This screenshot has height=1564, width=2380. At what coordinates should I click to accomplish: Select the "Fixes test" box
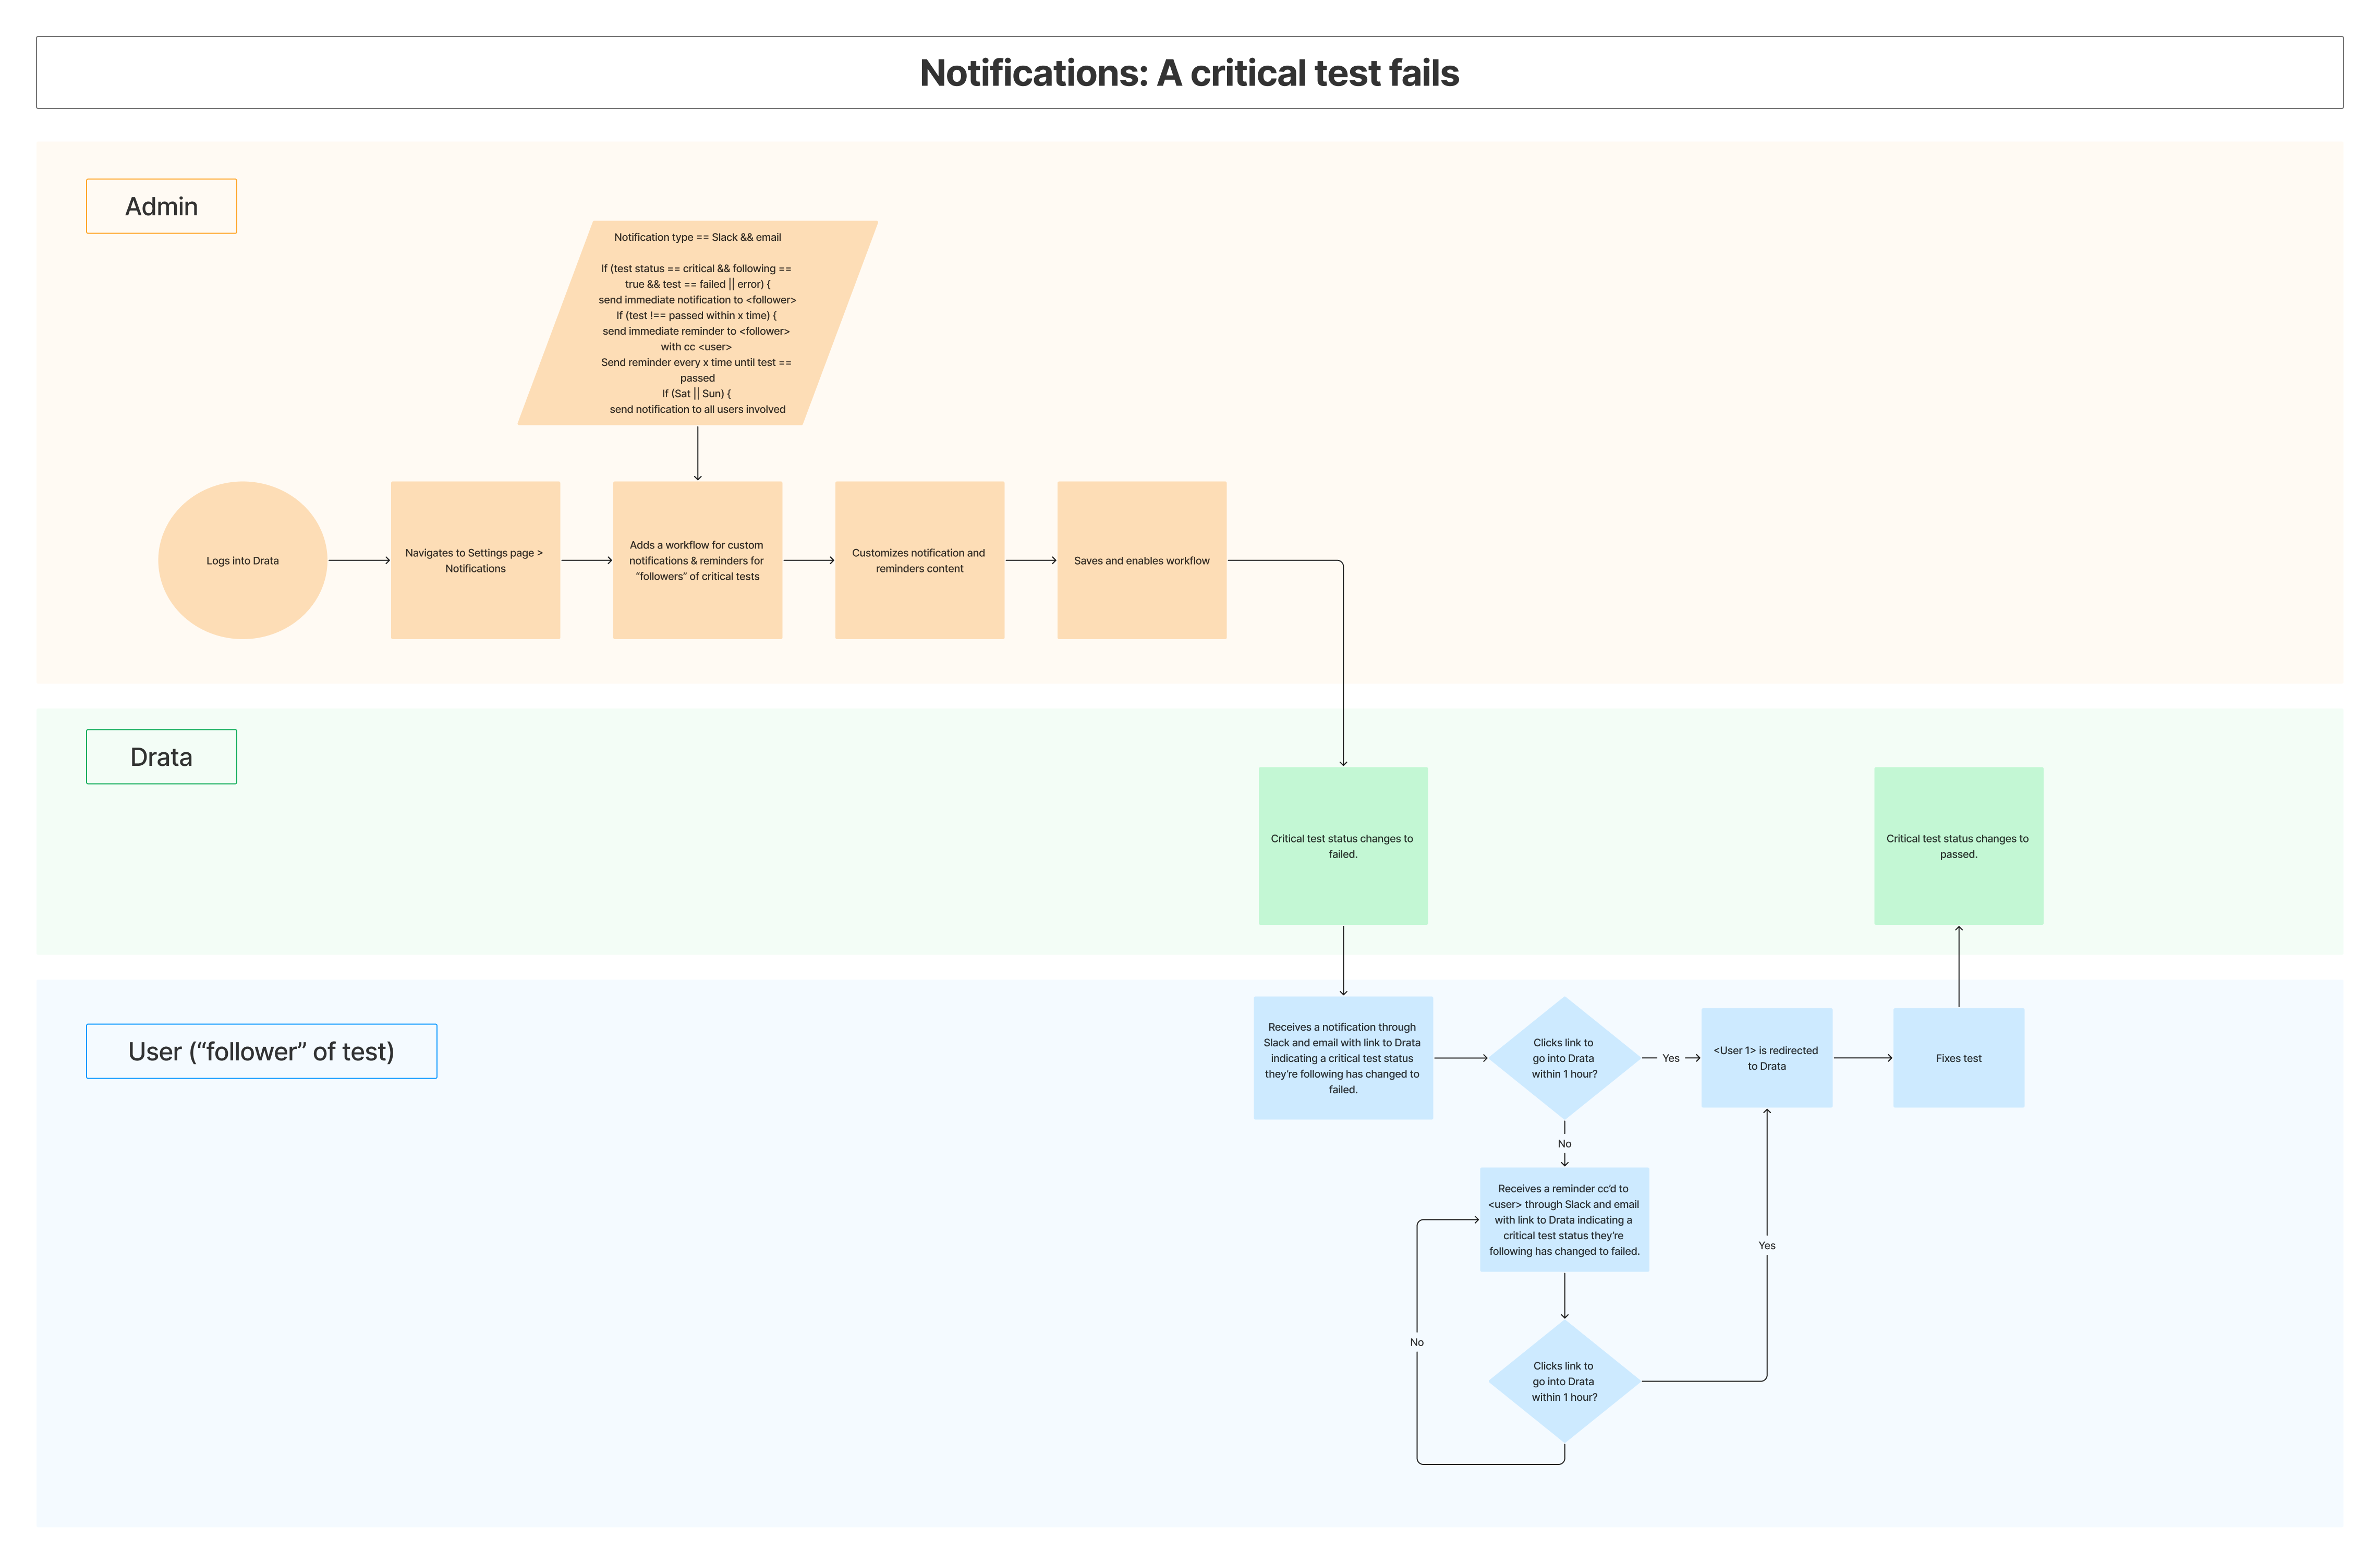1957,1057
